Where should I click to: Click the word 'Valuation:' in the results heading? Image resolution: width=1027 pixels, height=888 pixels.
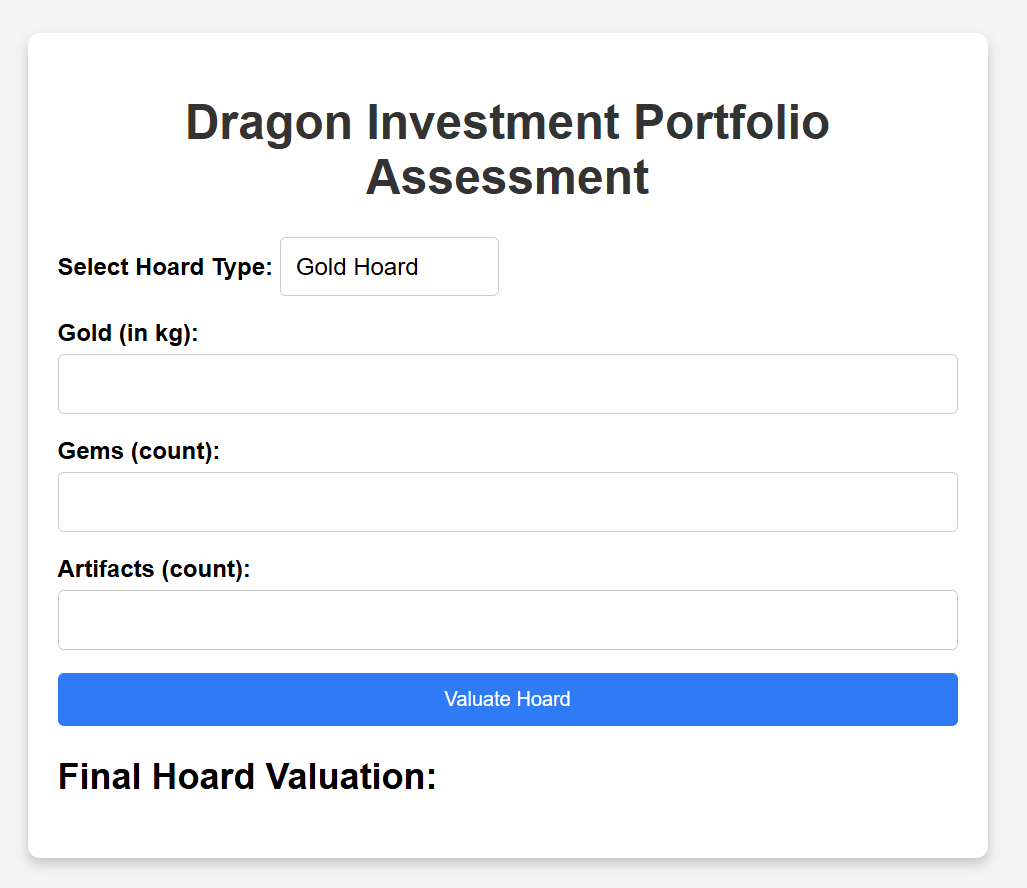click(350, 777)
